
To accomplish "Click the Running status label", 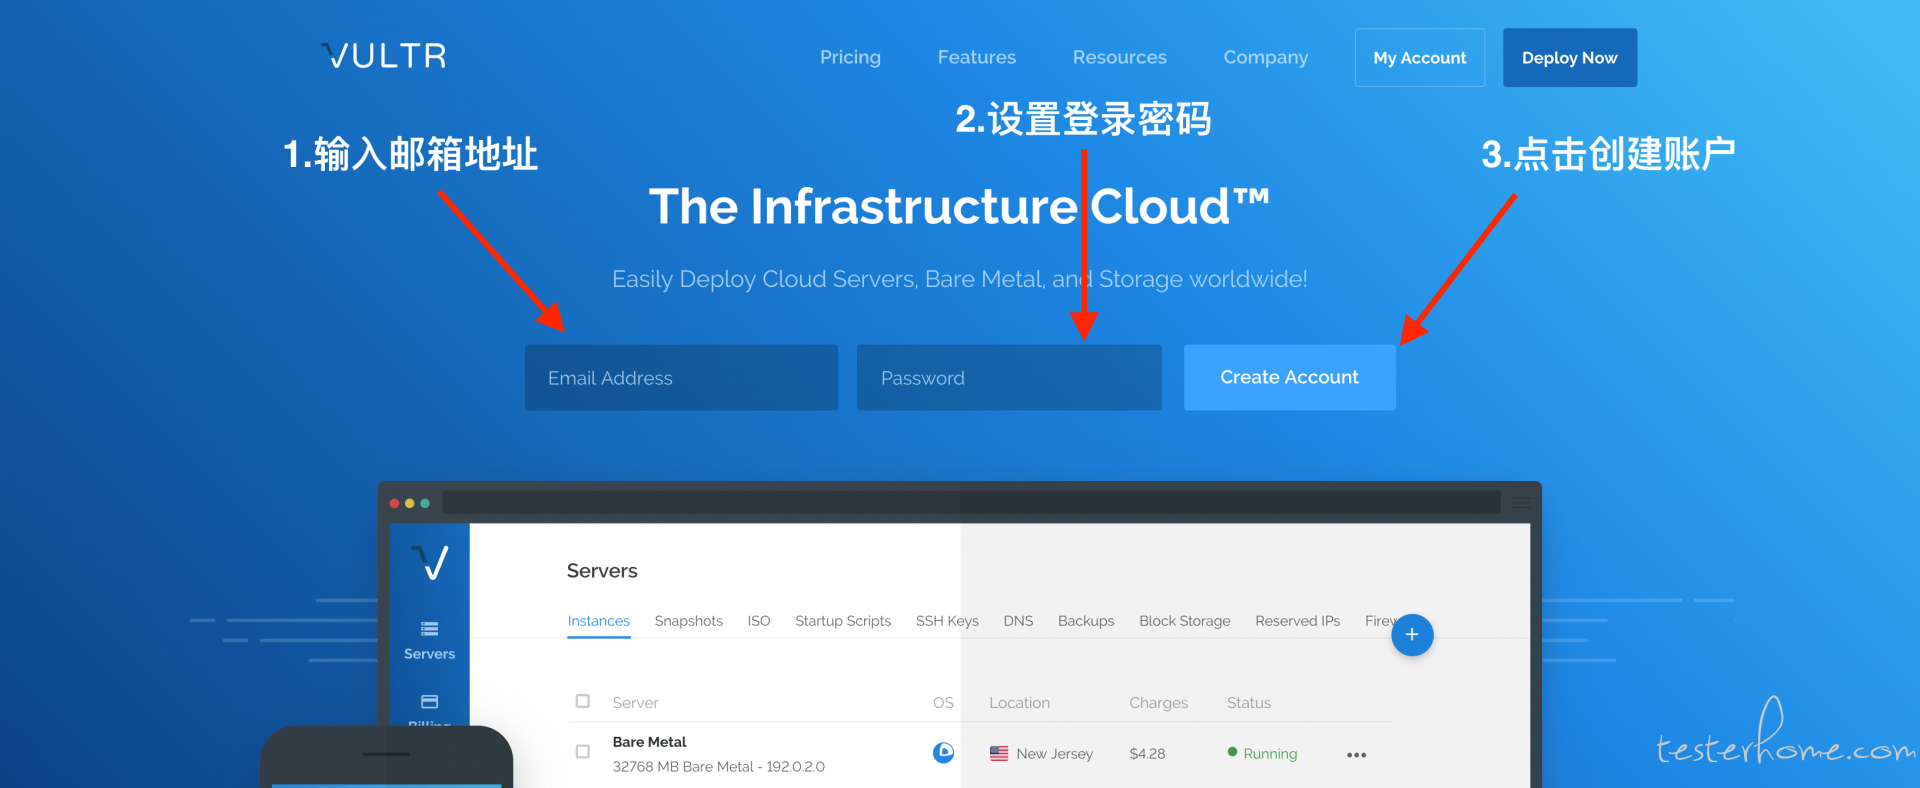I will [1270, 754].
